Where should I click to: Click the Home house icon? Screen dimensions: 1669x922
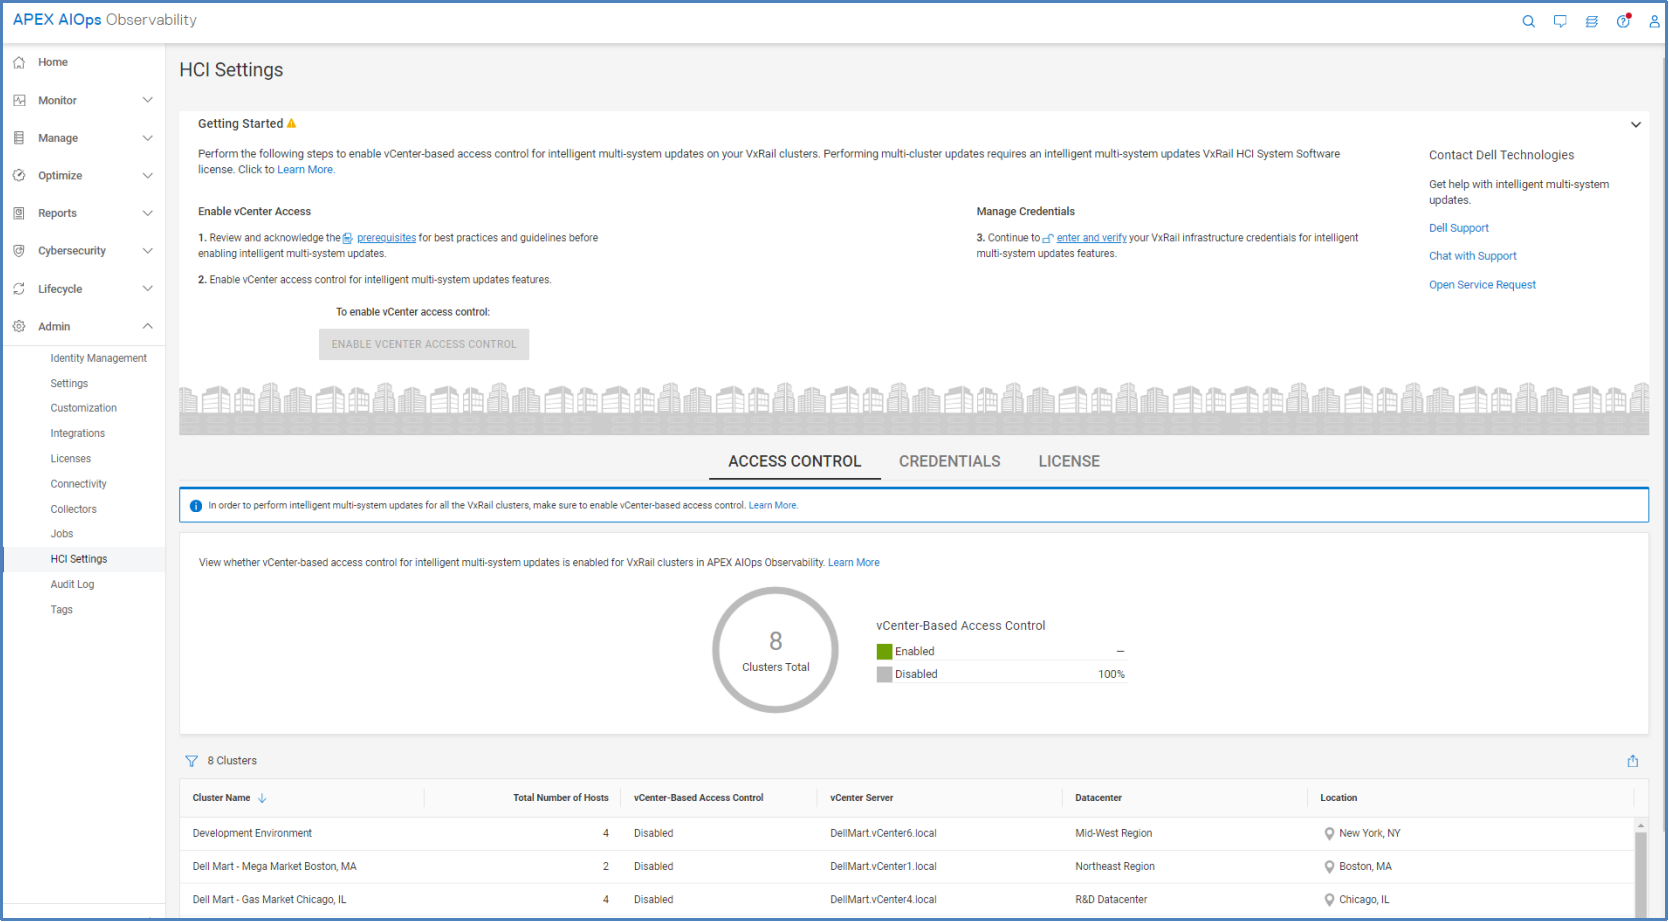[19, 62]
